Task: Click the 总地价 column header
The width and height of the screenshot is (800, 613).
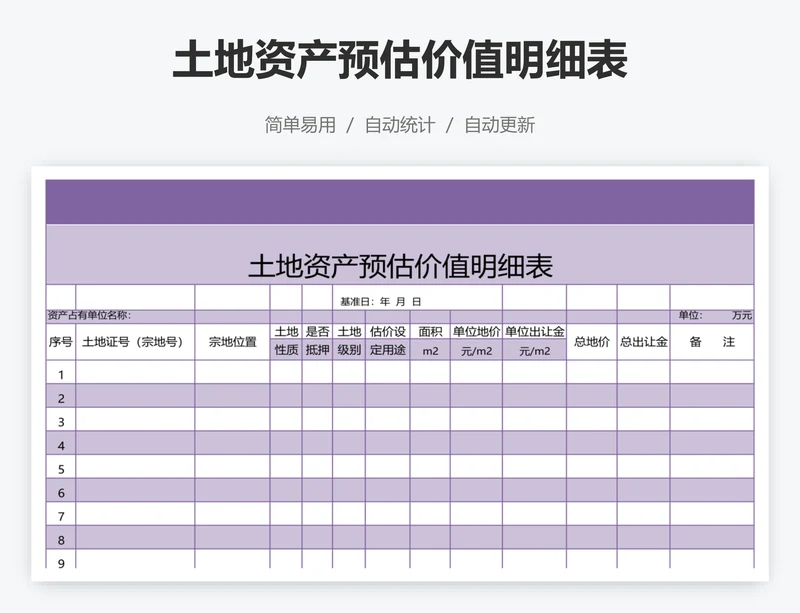Action: (591, 342)
